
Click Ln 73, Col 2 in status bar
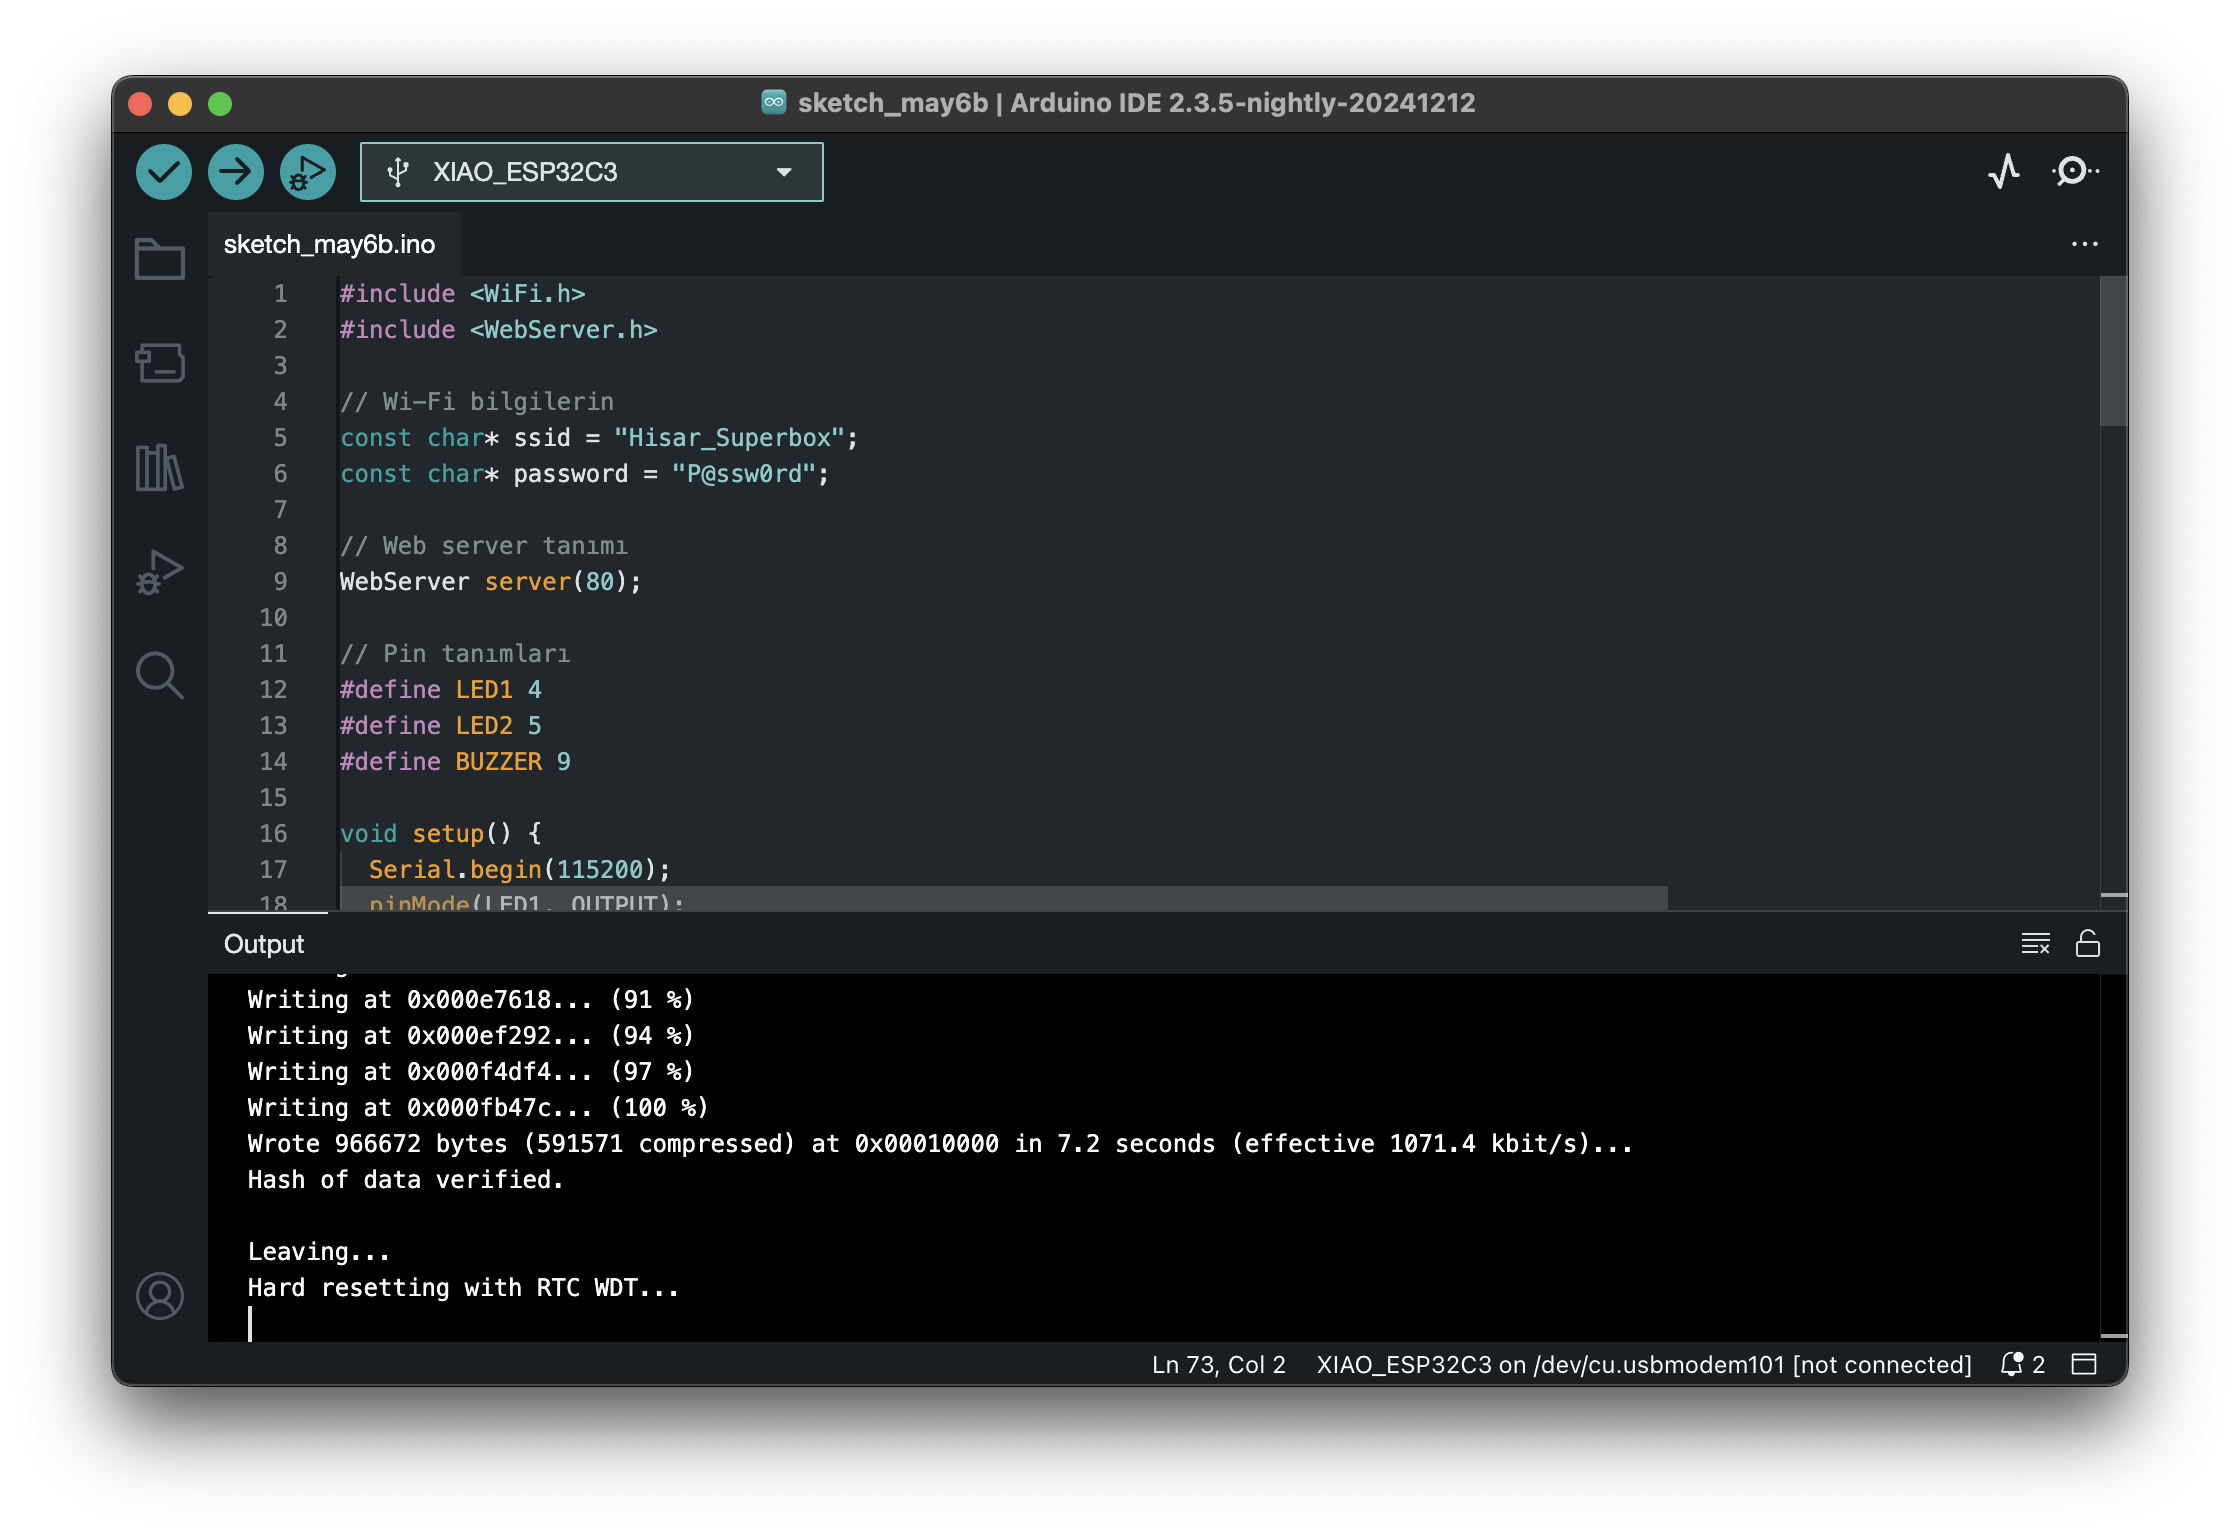[1218, 1364]
